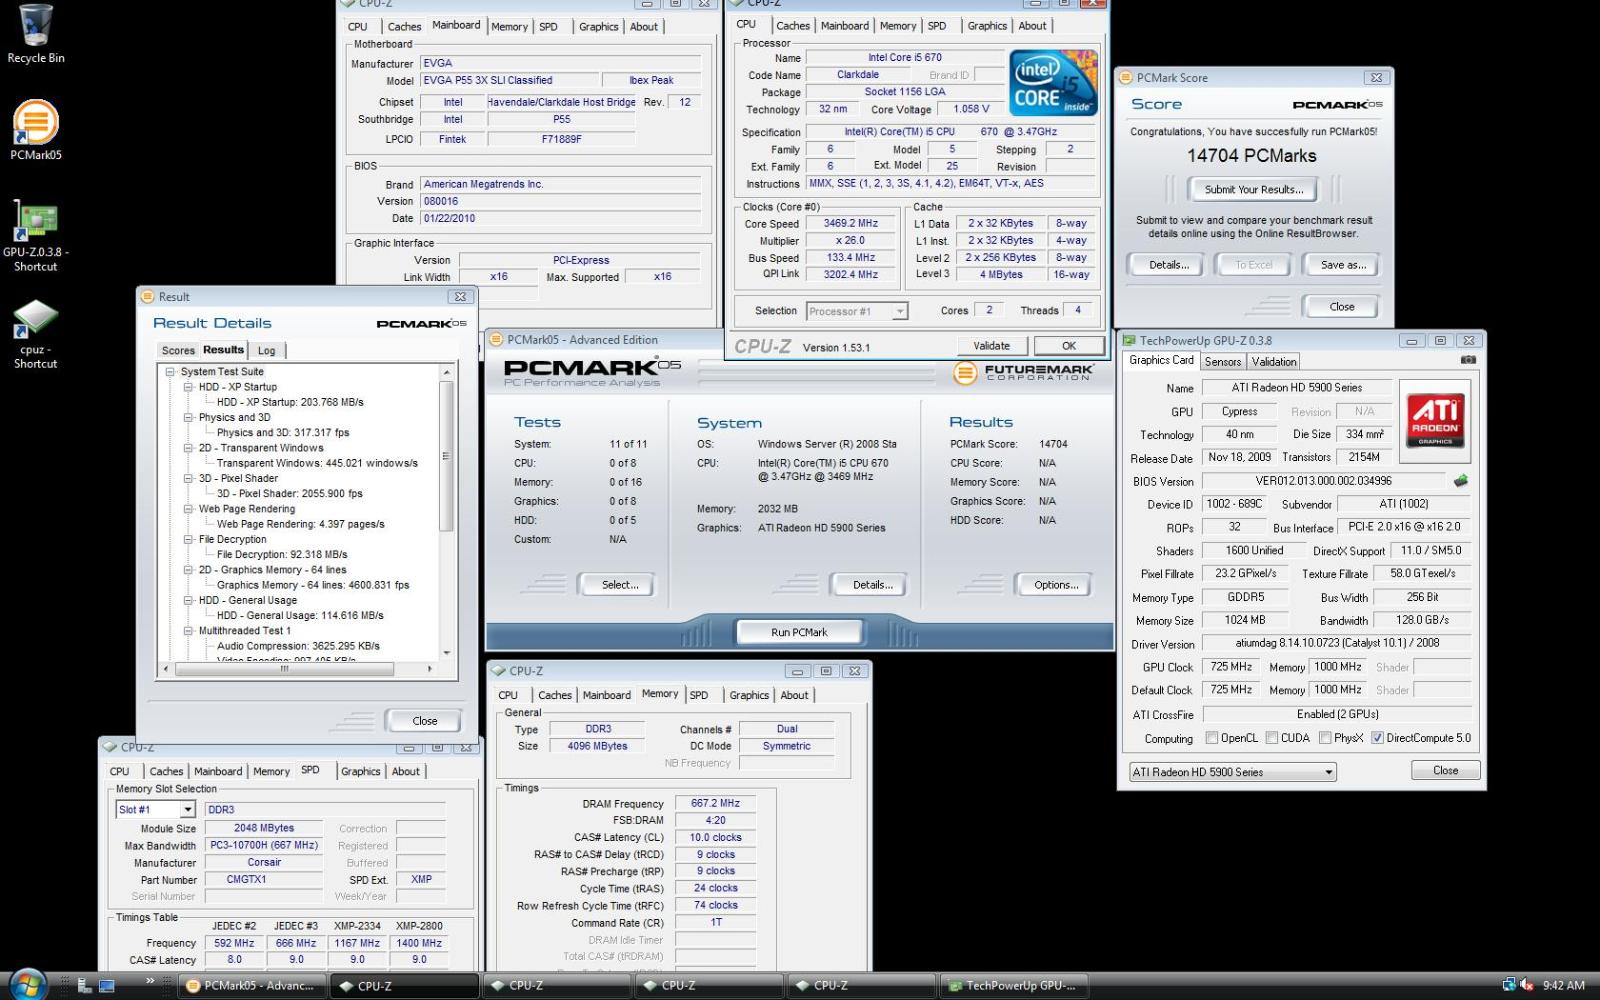Click the Result tree vertical scrollbar

[x=446, y=511]
